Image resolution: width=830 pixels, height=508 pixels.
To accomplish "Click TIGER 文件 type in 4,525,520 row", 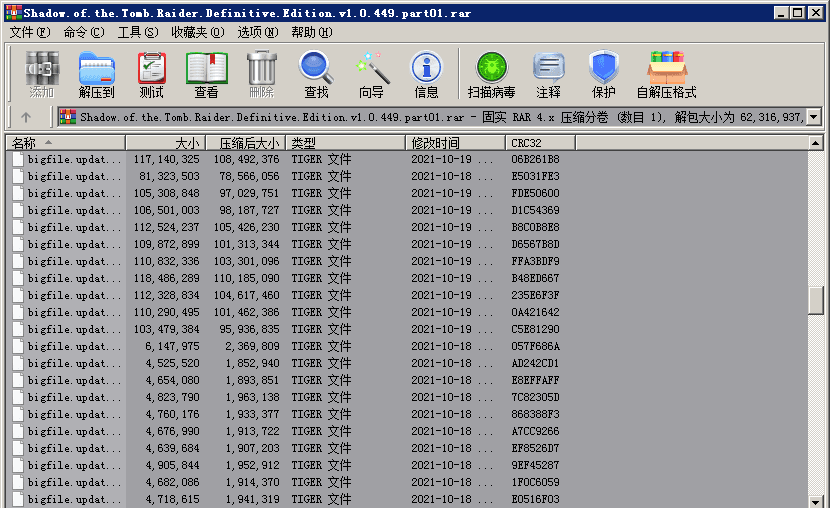I will [x=321, y=363].
